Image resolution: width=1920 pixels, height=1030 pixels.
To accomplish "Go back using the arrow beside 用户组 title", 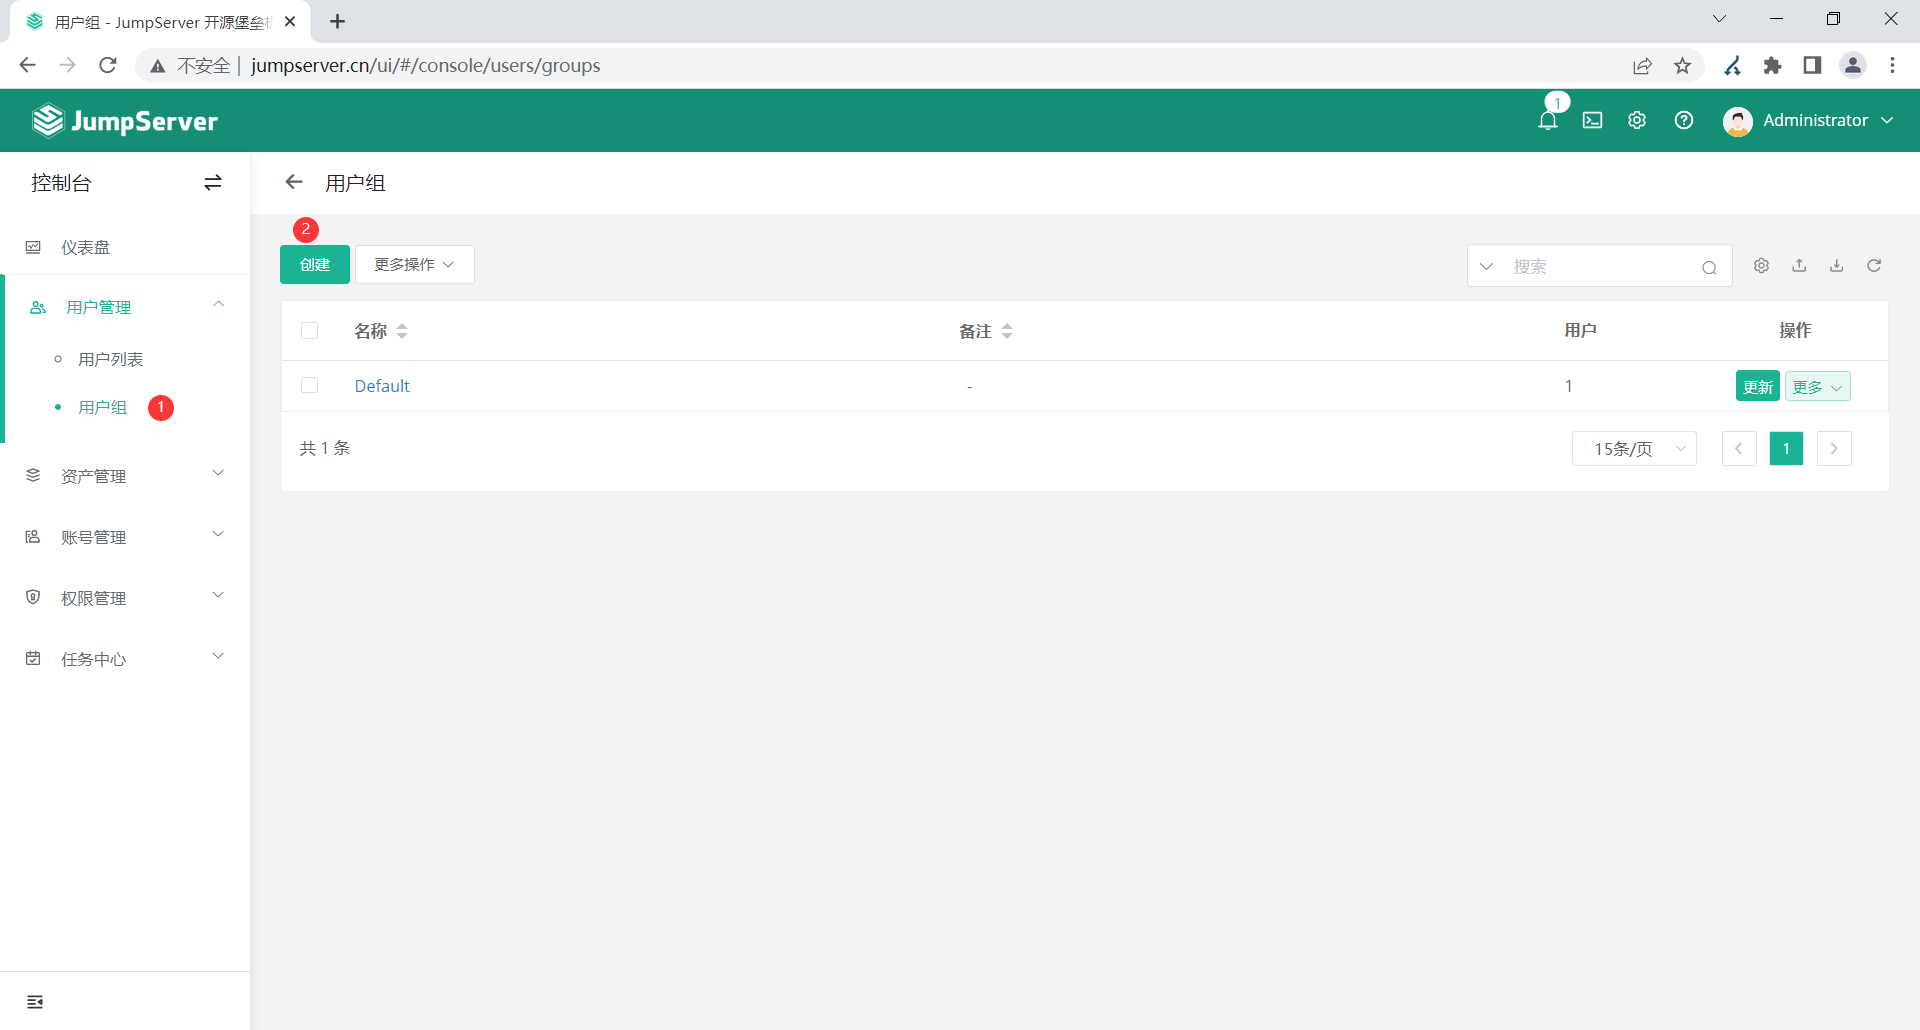I will click(294, 182).
